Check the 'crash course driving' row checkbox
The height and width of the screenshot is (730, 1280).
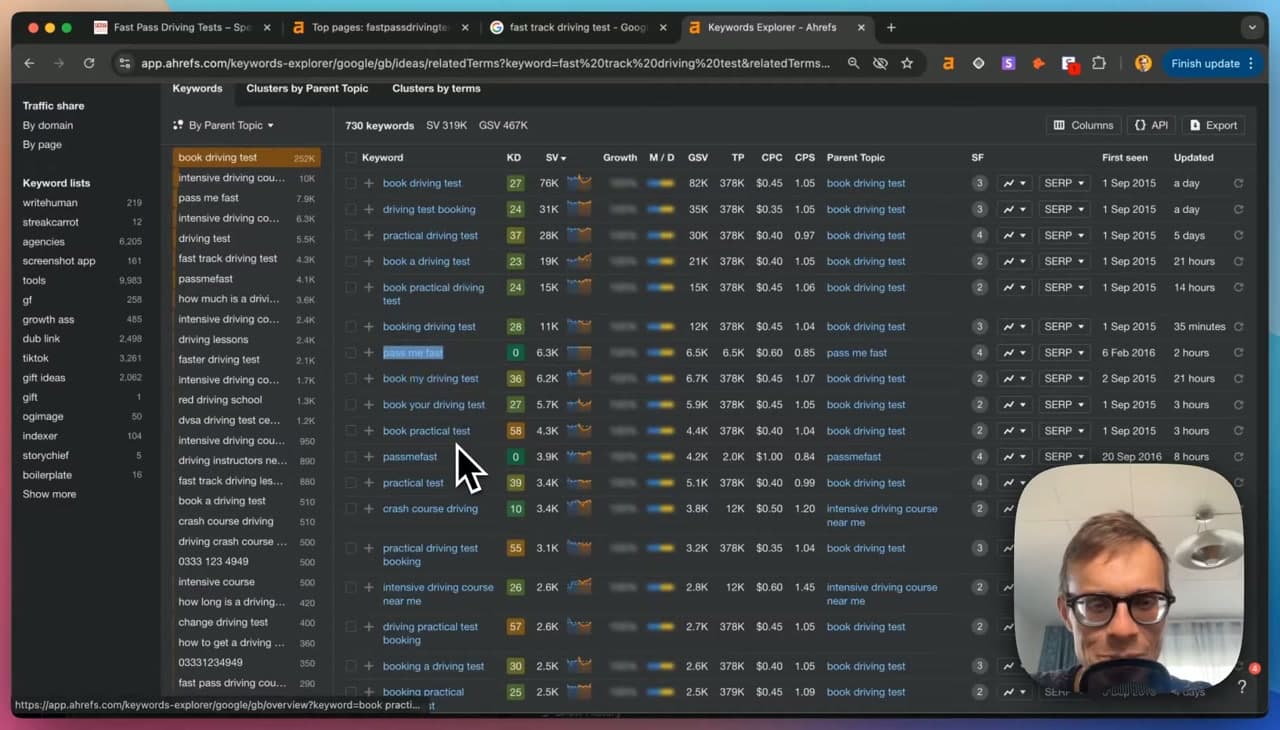(x=351, y=508)
